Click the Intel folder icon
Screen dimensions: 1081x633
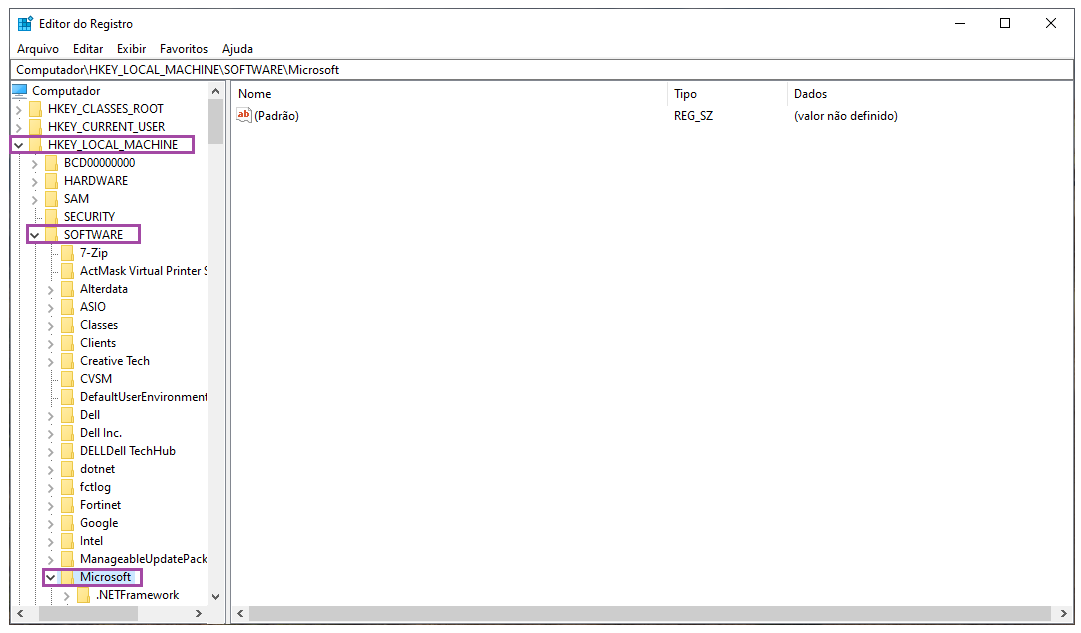(67, 541)
